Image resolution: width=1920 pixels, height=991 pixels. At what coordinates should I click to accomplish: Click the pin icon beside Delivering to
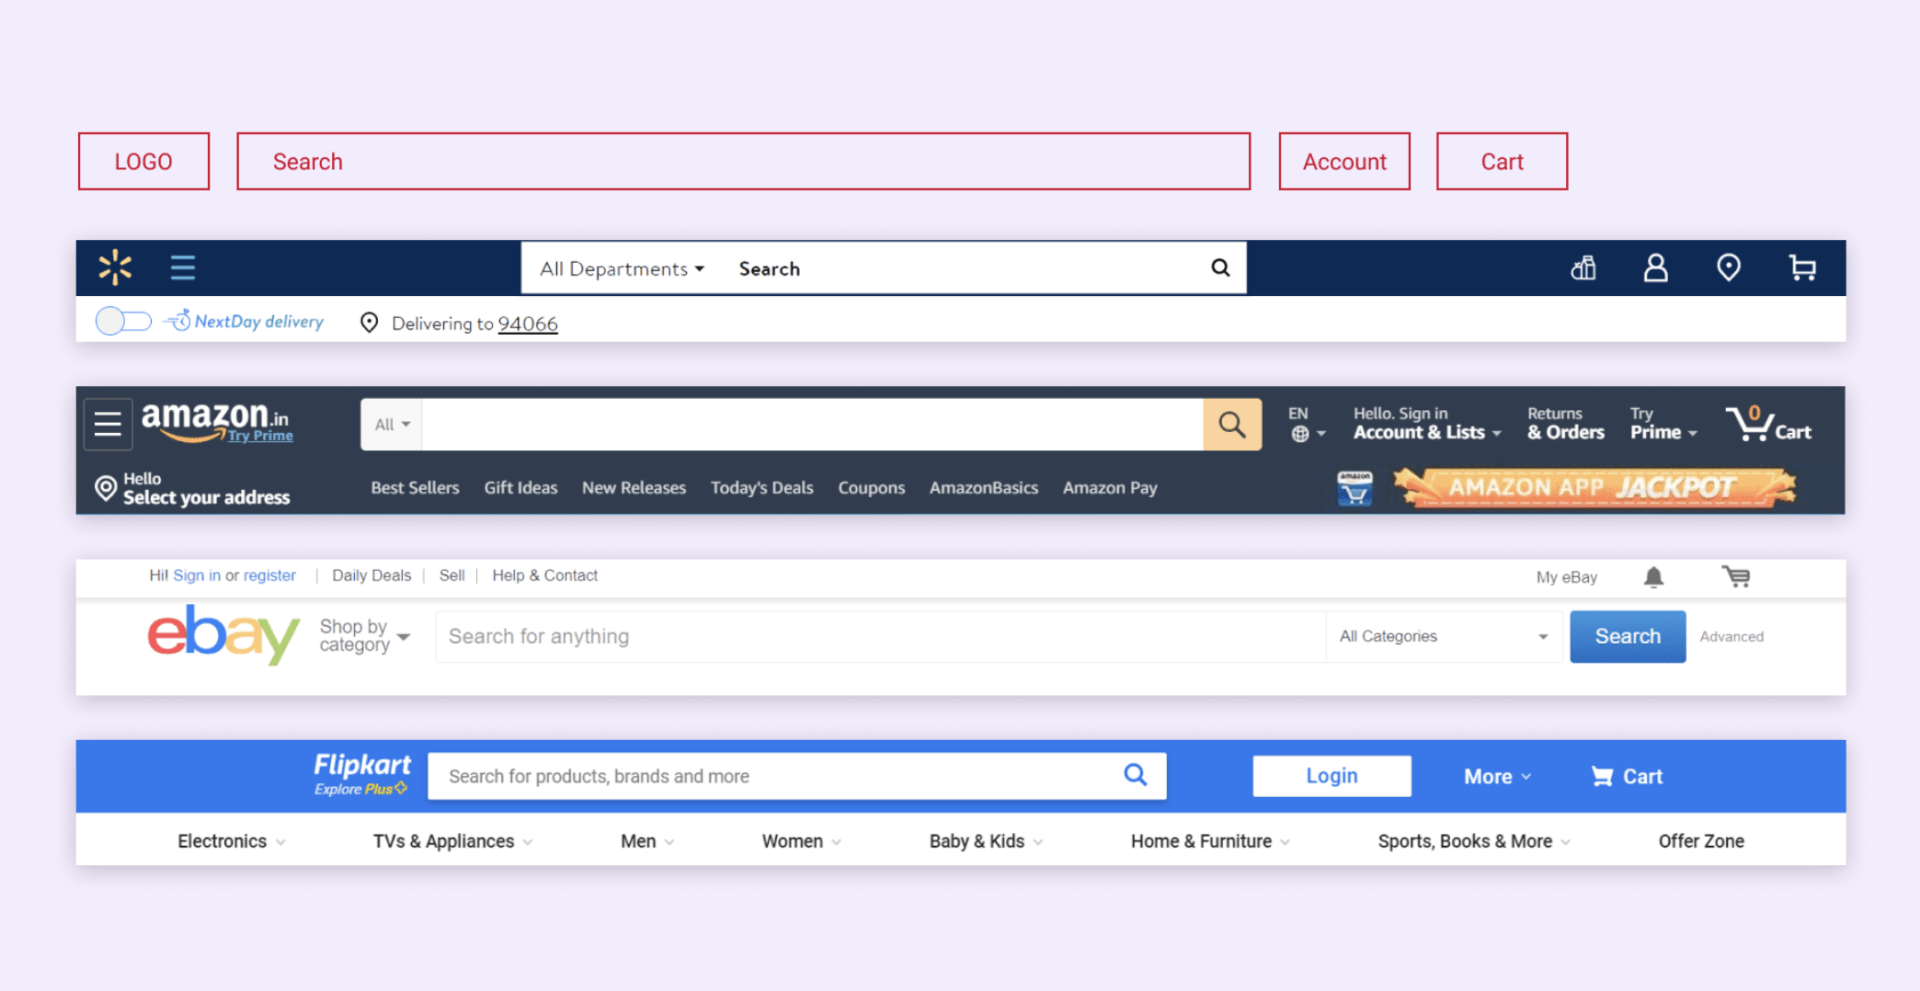[x=369, y=322]
